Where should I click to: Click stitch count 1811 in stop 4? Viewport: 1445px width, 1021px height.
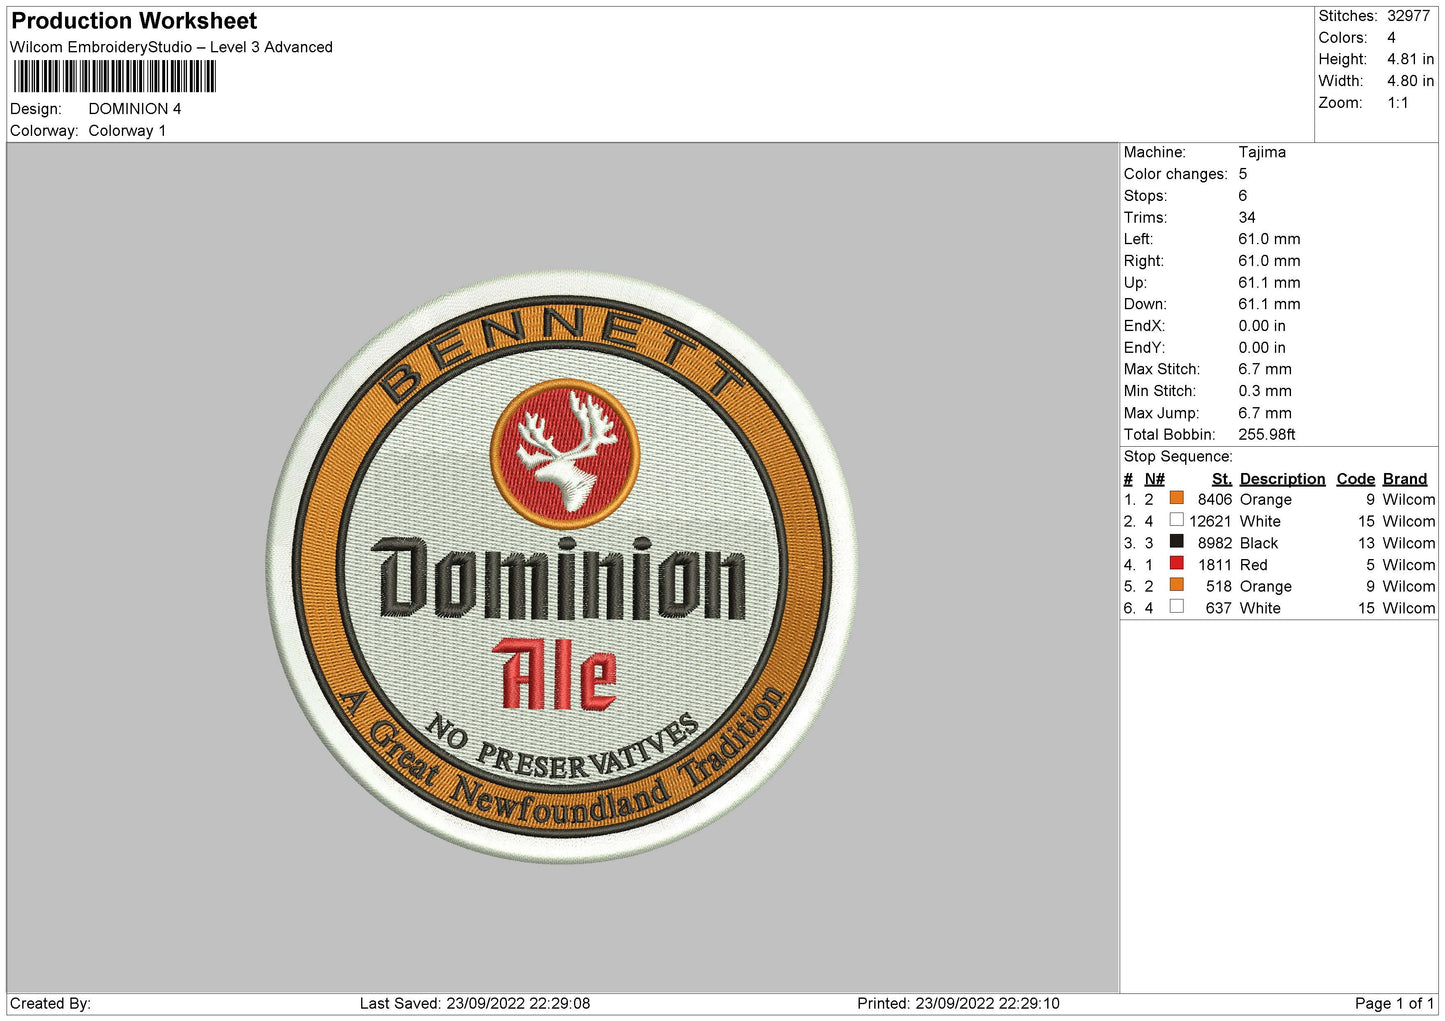[1215, 565]
